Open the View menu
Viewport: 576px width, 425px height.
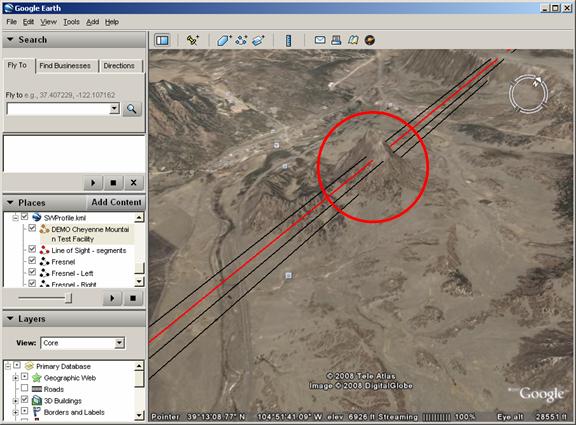(x=48, y=22)
